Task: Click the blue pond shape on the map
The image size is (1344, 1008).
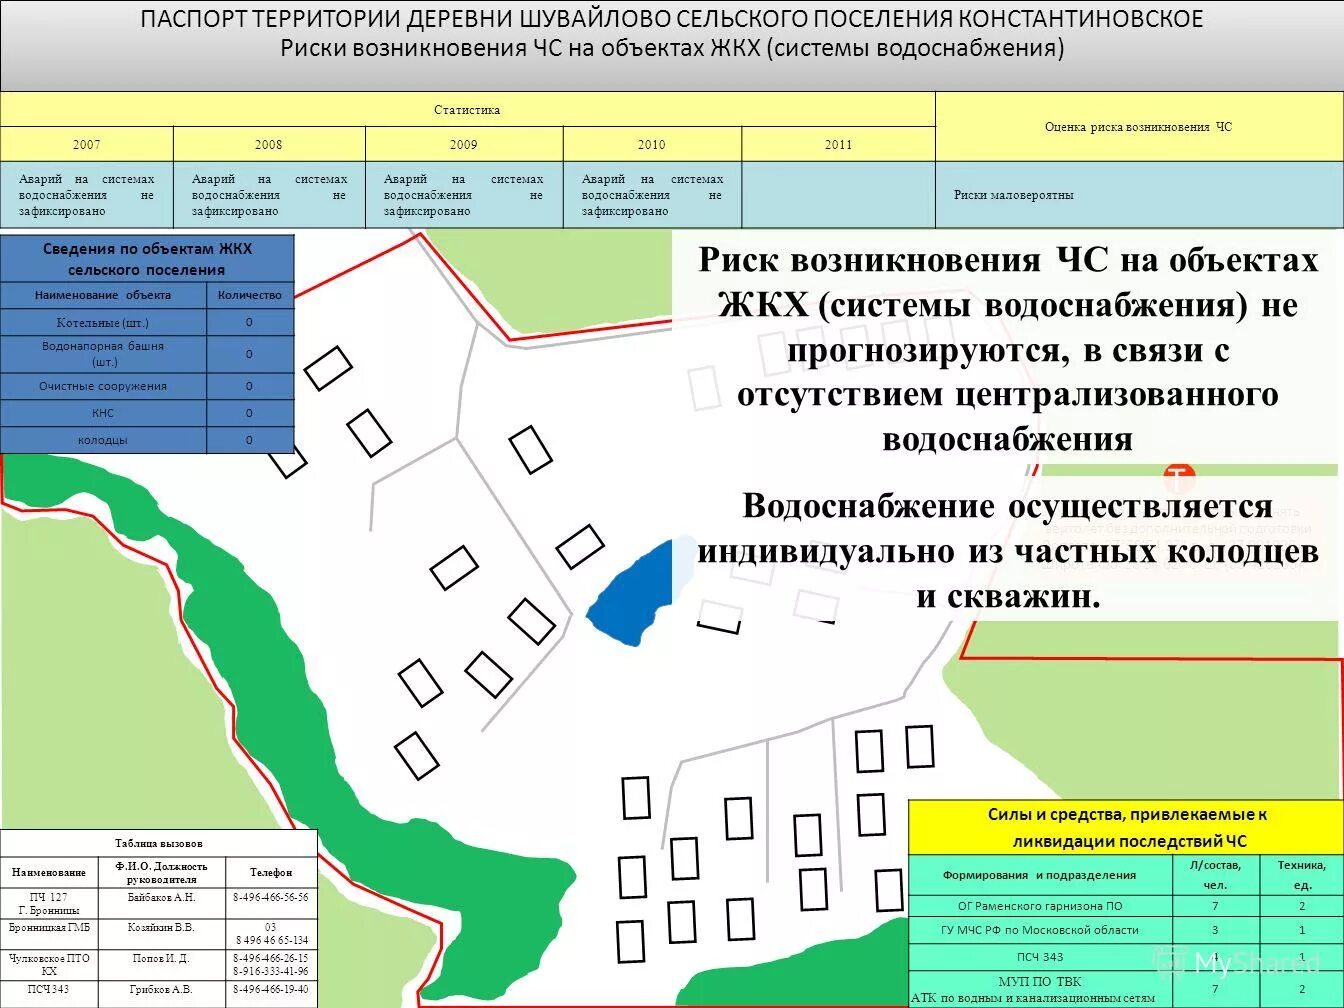Action: point(630,595)
